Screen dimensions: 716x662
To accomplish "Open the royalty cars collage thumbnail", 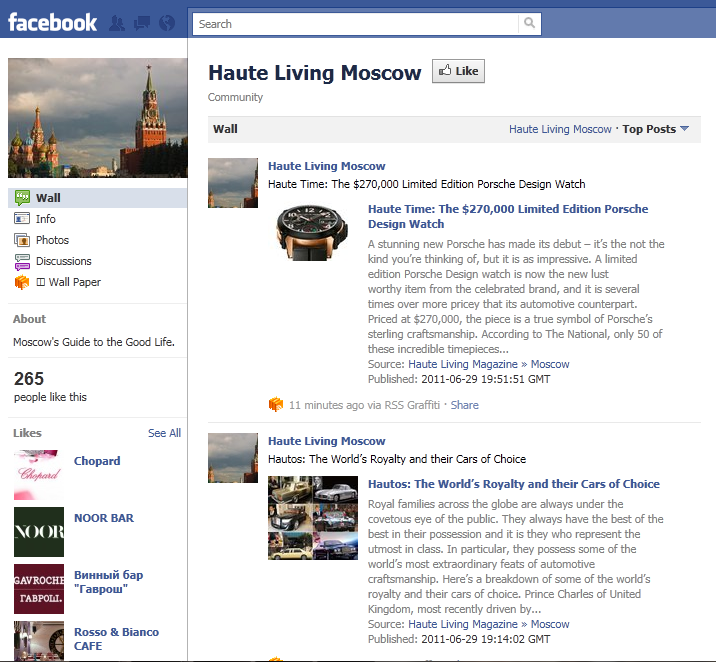I will pyautogui.click(x=310, y=517).
